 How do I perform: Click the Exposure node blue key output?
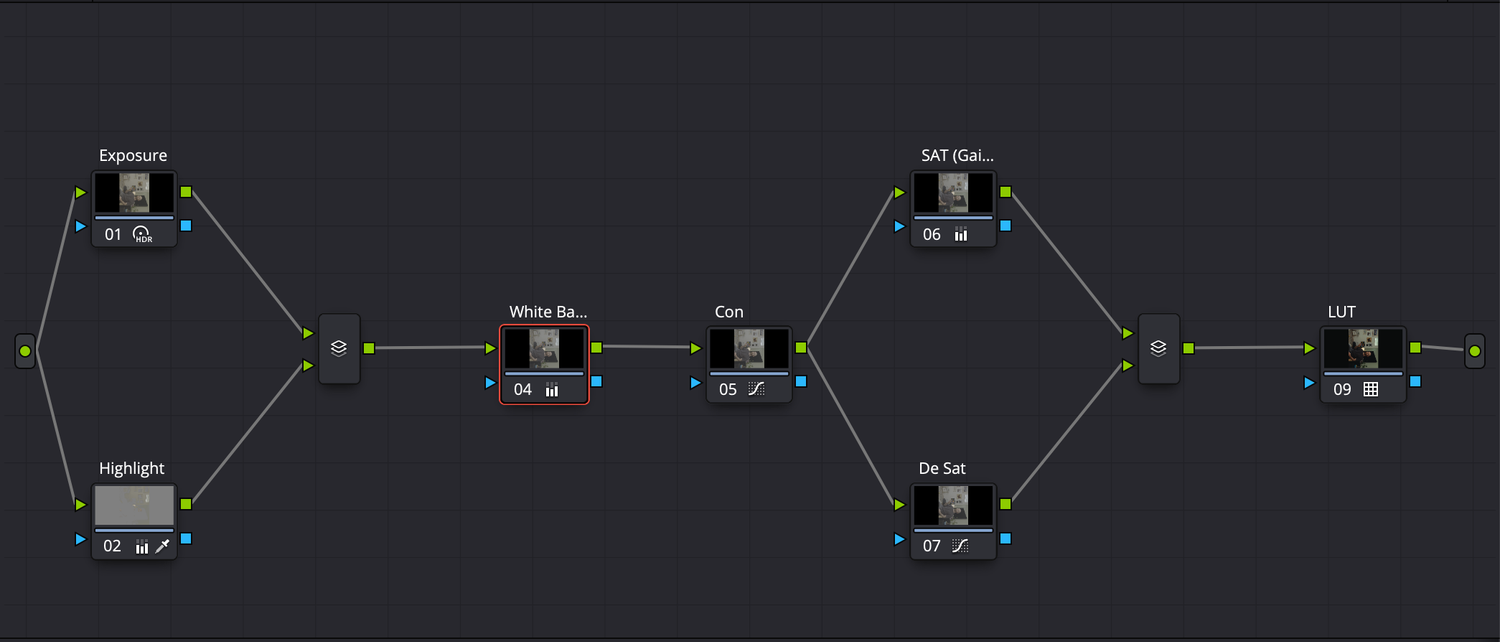(x=186, y=226)
